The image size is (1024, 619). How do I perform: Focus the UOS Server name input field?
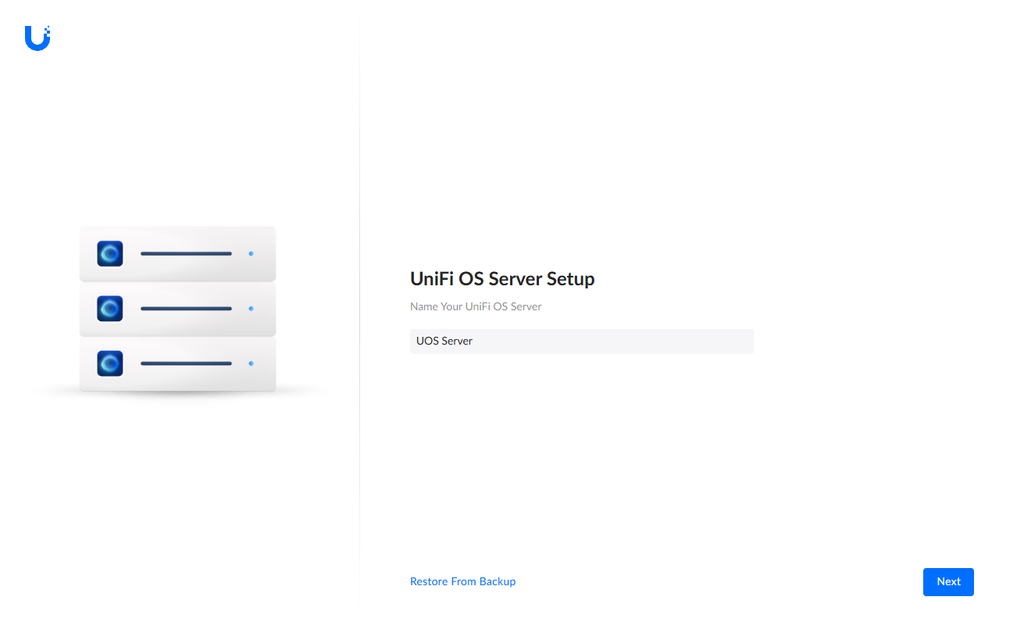click(x=581, y=341)
